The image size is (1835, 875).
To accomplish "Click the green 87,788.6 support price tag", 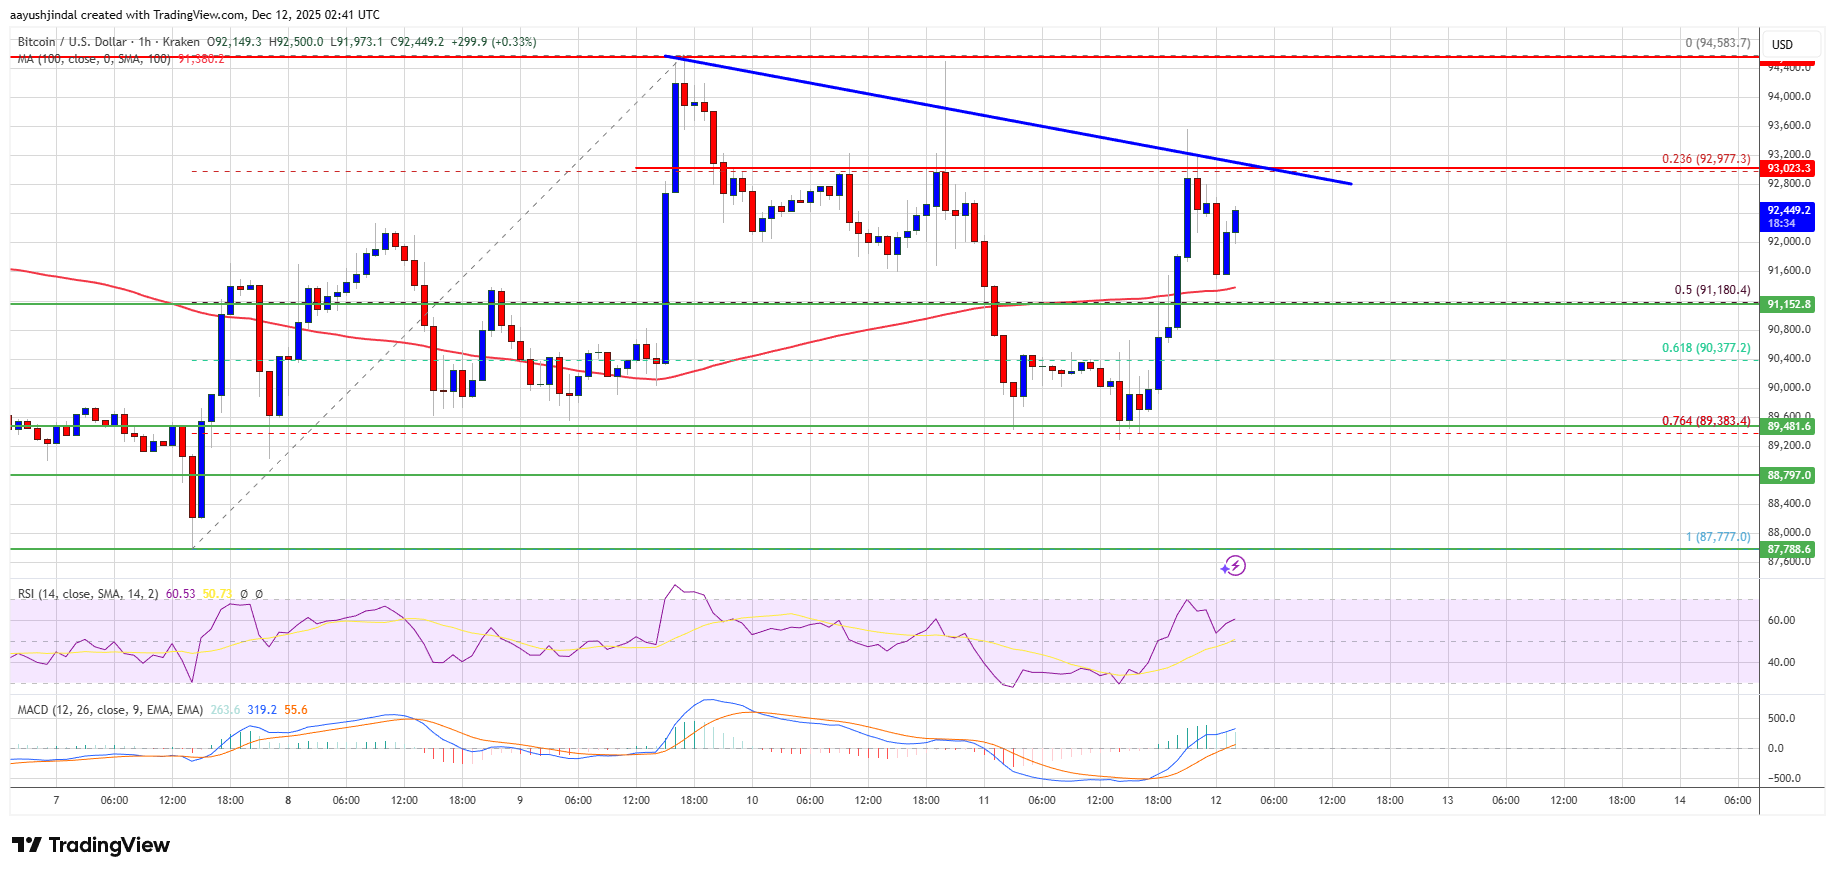I will (x=1788, y=549).
